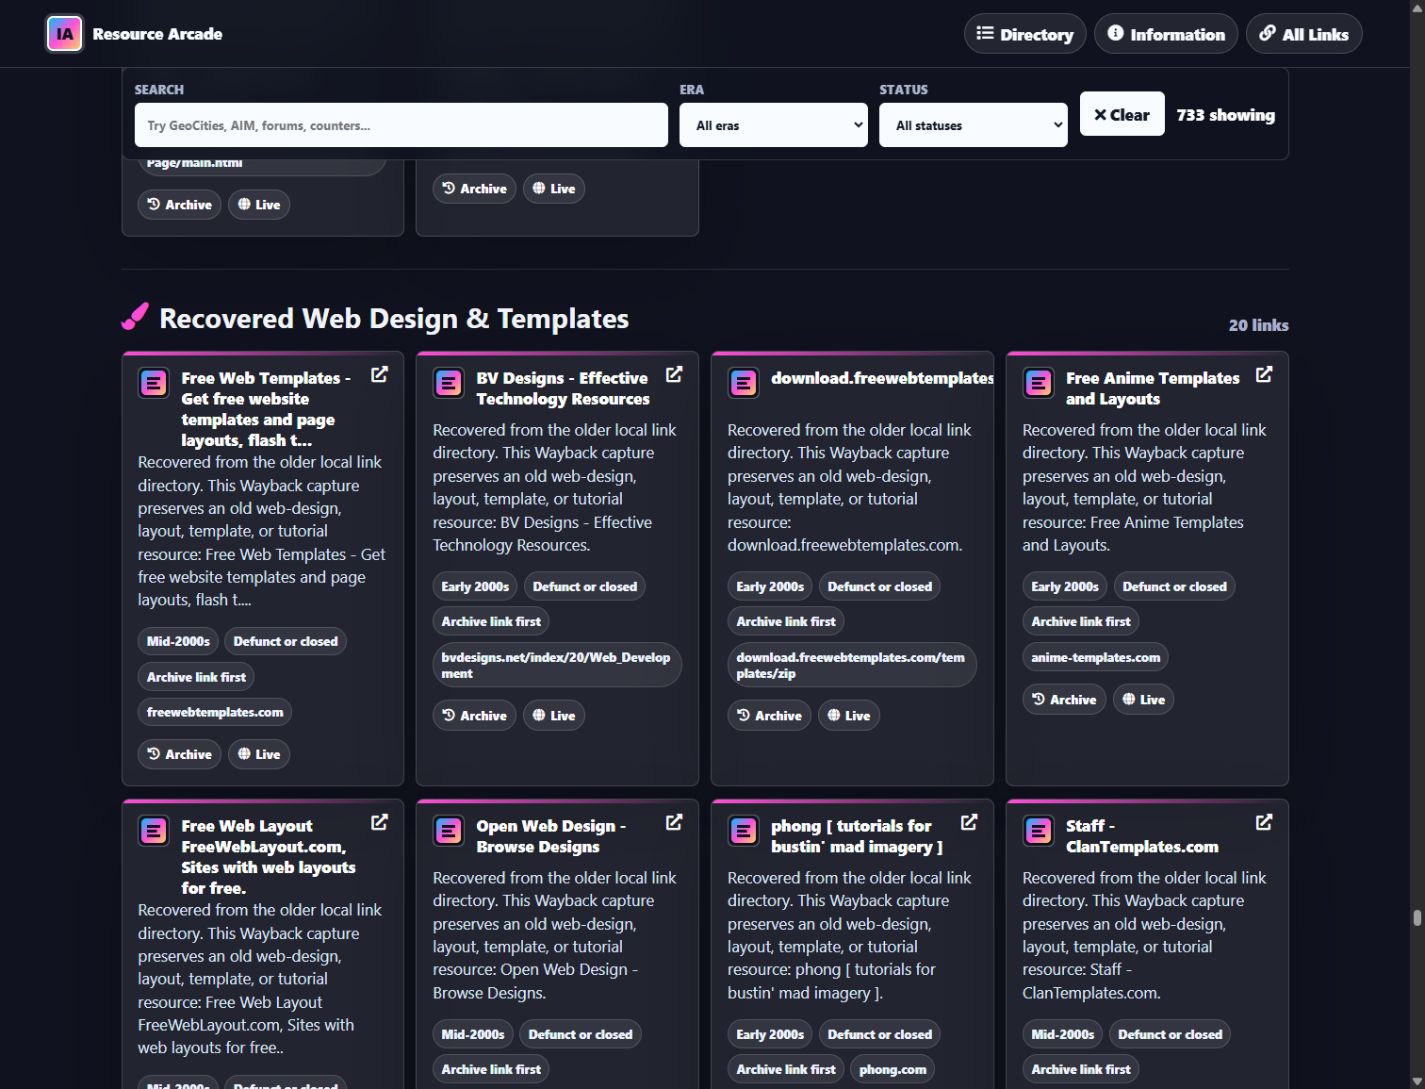Open external link icon on Open Web Design card
The image size is (1425, 1089).
[674, 822]
